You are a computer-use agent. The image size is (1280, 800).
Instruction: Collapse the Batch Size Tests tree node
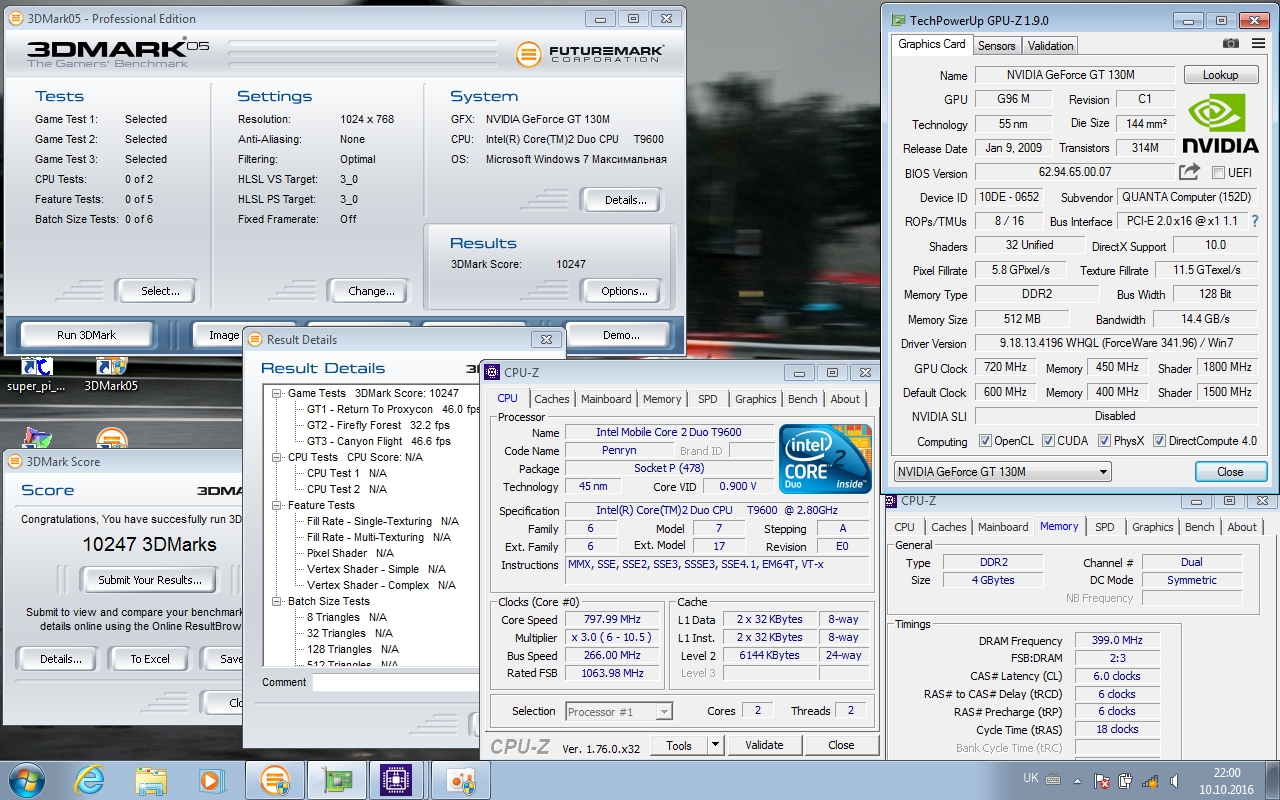pos(278,601)
